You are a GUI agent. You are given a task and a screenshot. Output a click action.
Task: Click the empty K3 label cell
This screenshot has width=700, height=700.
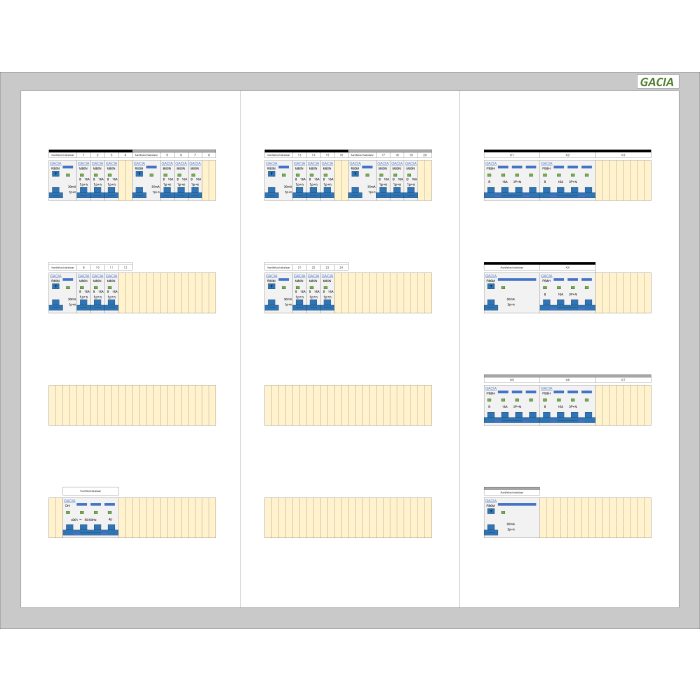(623, 155)
